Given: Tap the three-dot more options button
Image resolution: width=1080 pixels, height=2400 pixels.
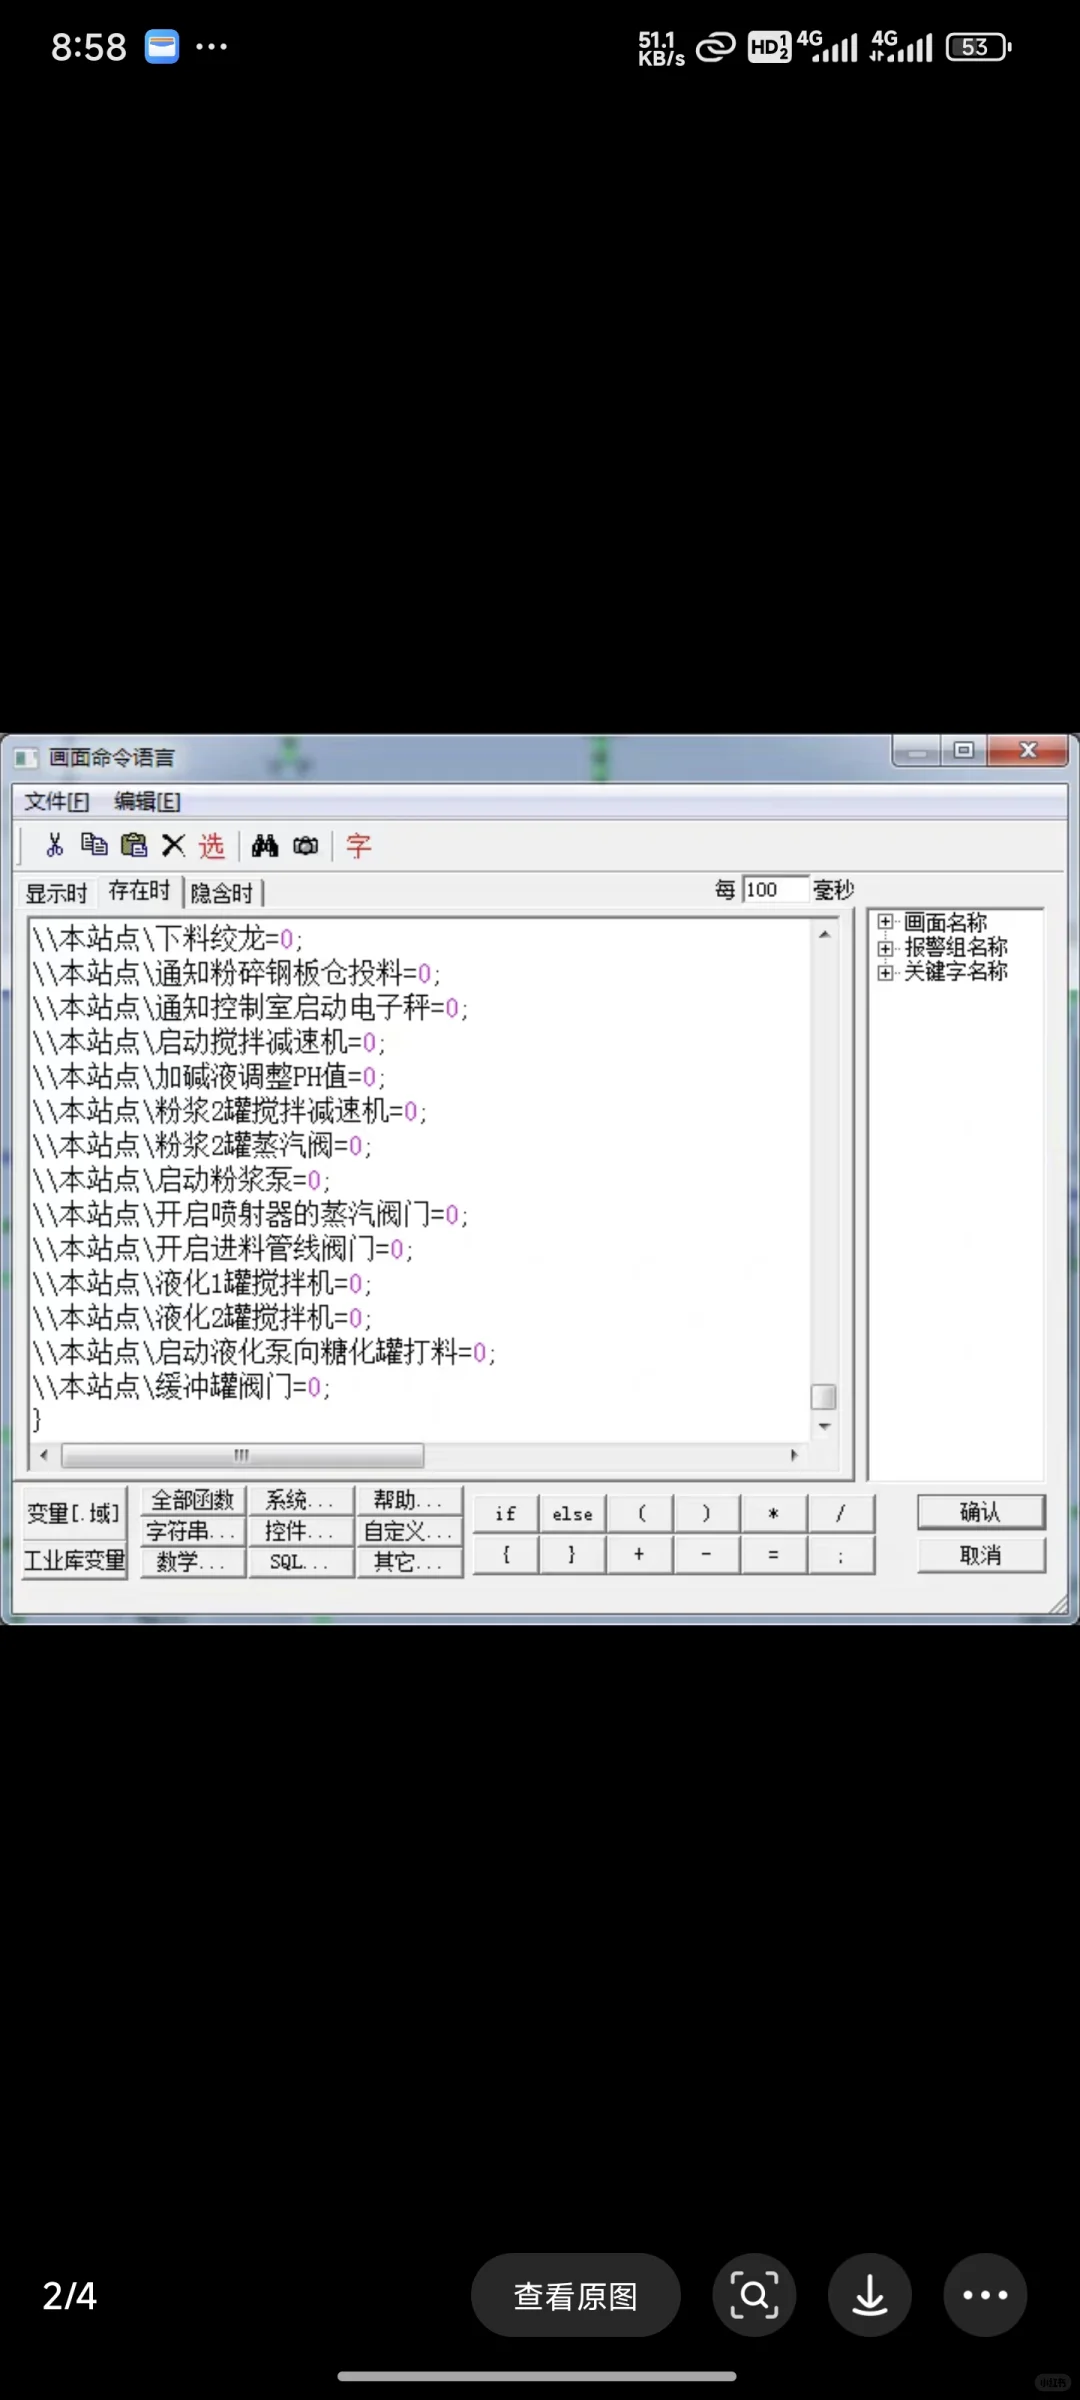Looking at the screenshot, I should 985,2295.
